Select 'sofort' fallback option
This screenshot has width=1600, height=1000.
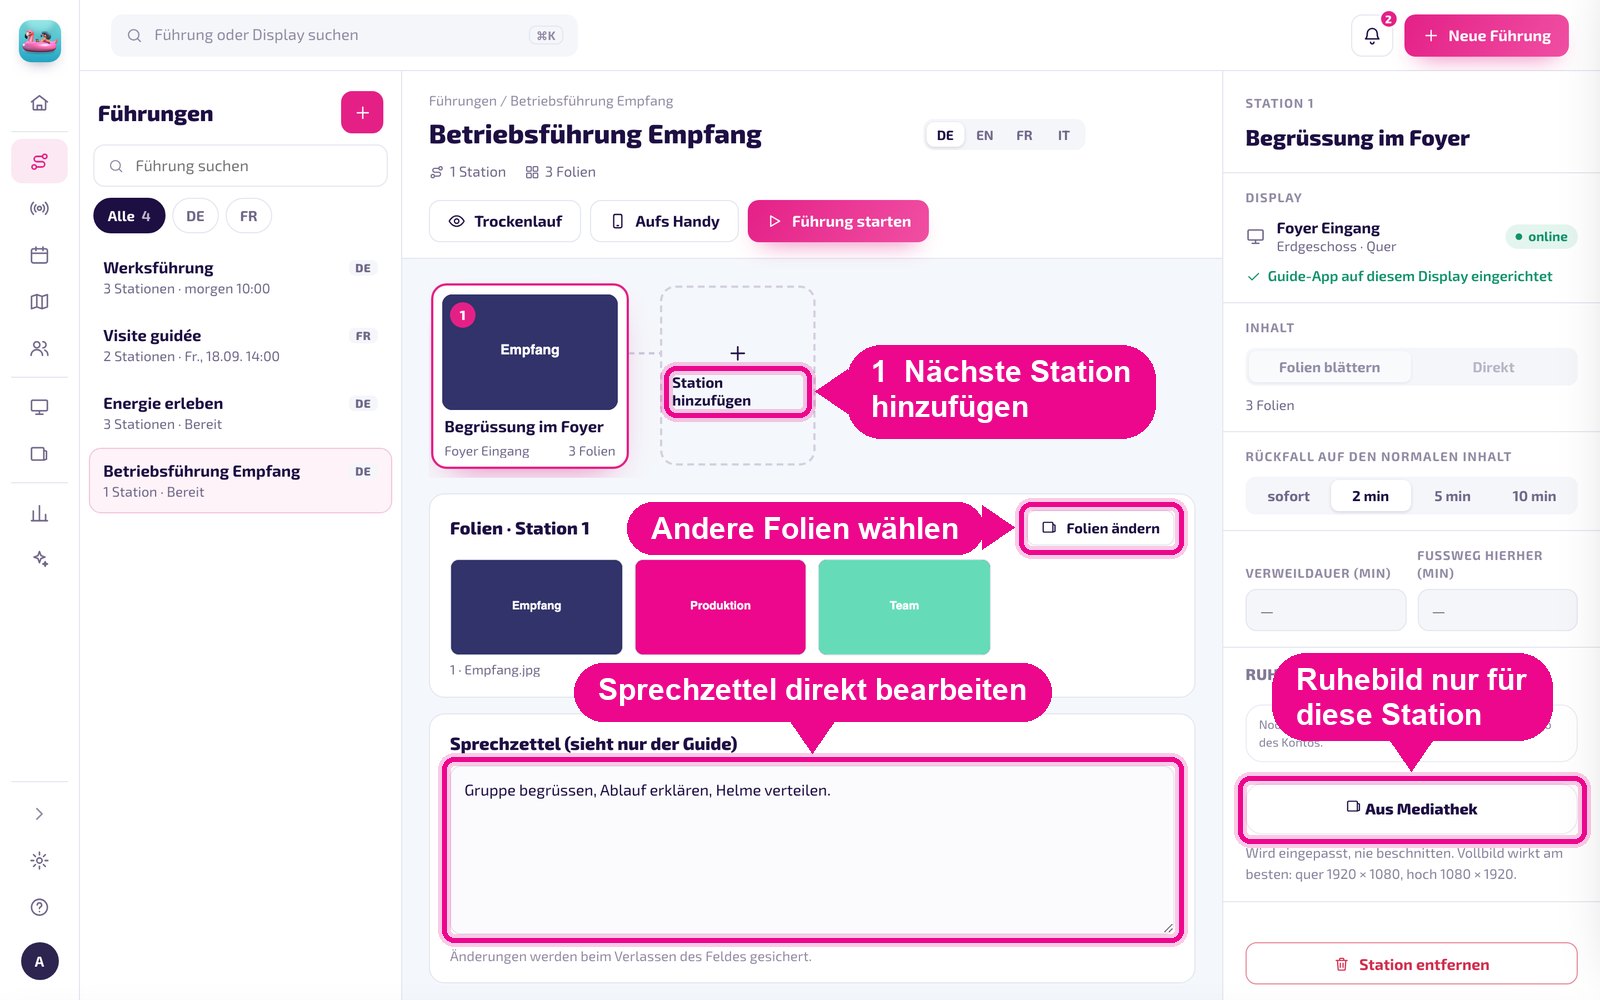tap(1288, 496)
